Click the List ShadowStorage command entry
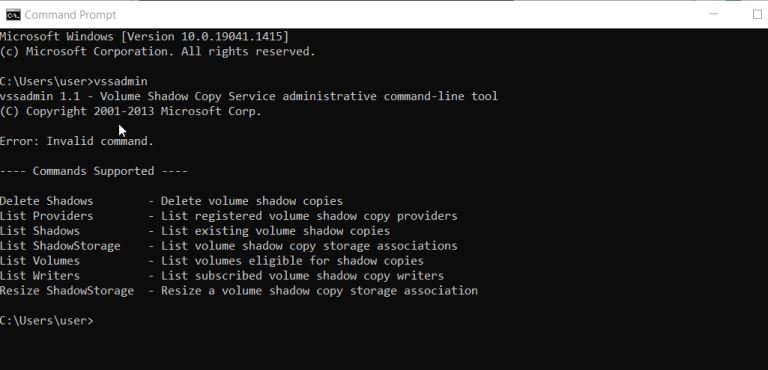 click(x=60, y=246)
